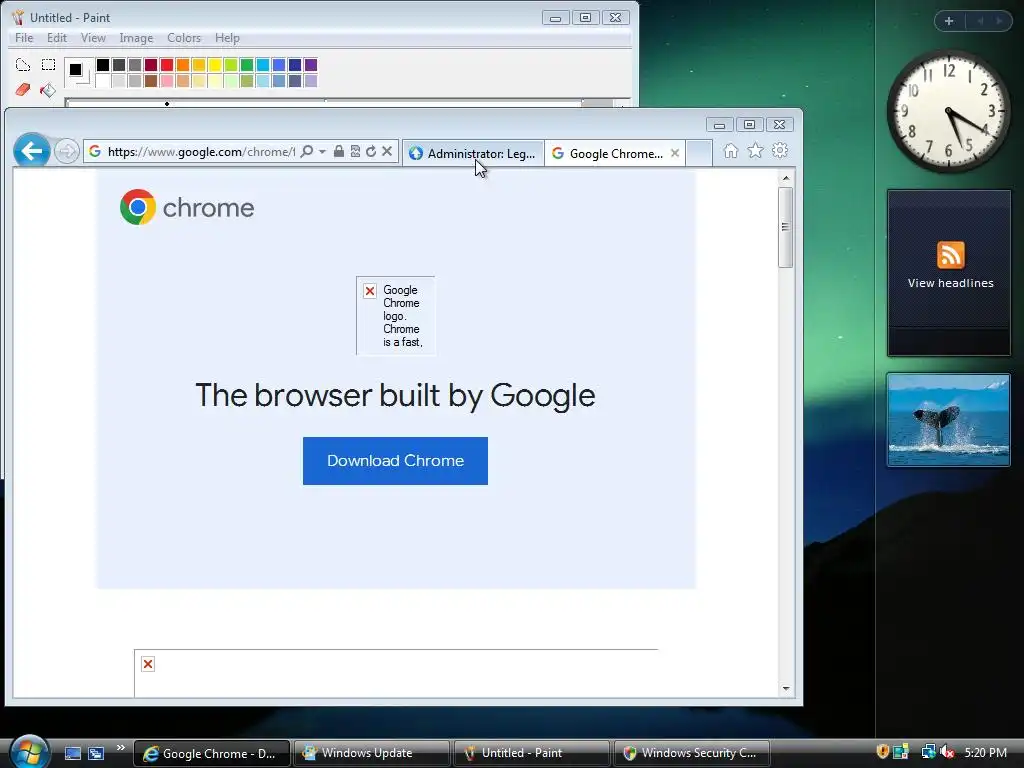The image size is (1024, 768).
Task: Open the Edit menu in Paint
Action: tap(57, 38)
